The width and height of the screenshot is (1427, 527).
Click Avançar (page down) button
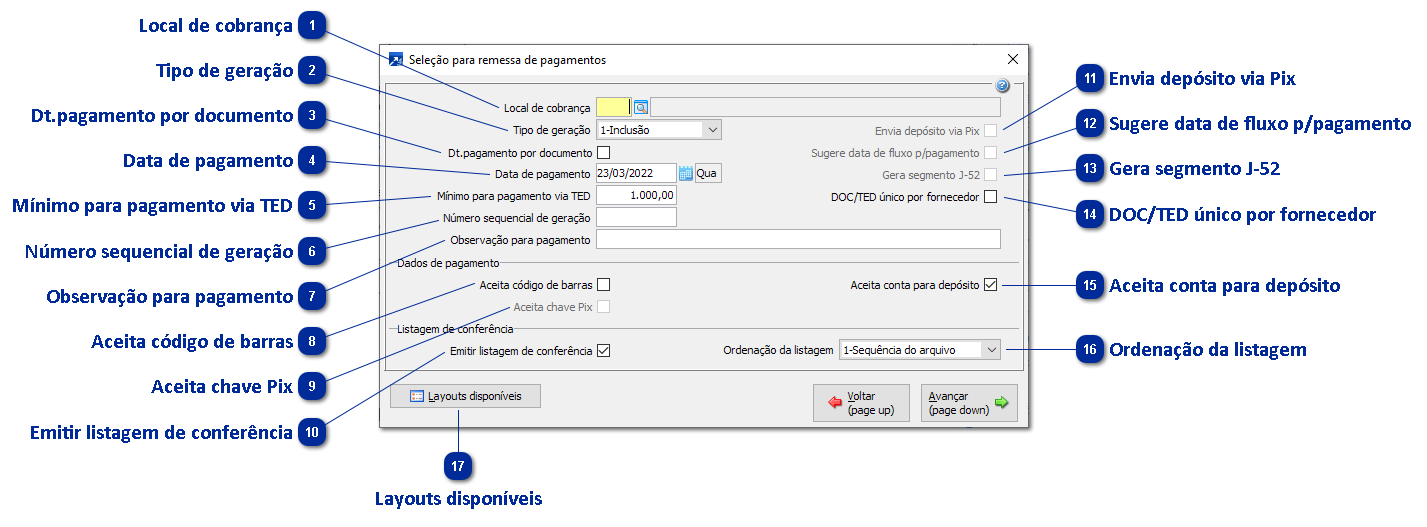(969, 403)
